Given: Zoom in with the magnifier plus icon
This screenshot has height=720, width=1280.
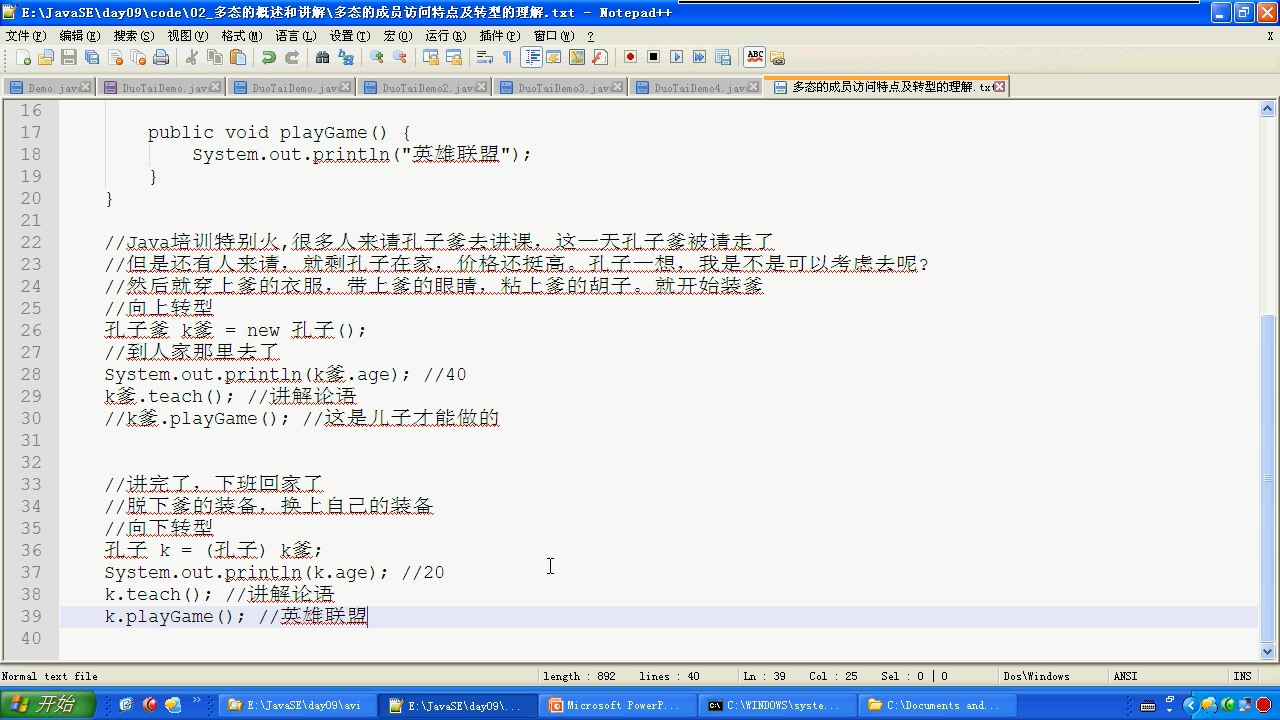Looking at the screenshot, I should (x=377, y=57).
